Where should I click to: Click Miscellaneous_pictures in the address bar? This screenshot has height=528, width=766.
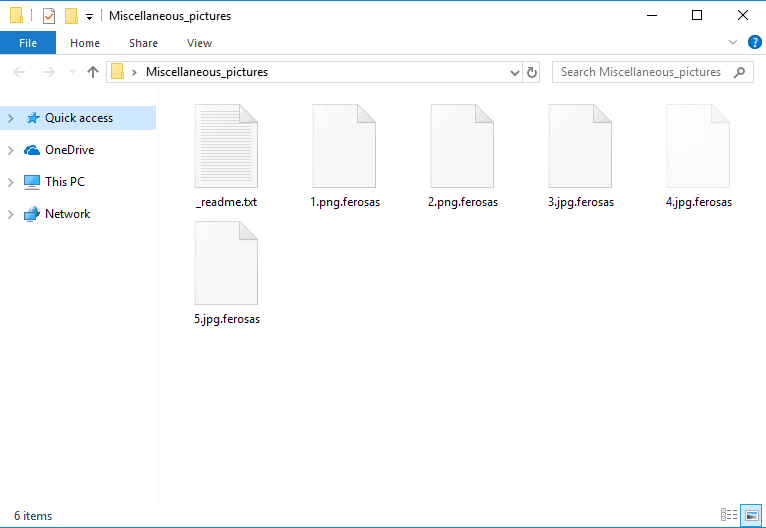pos(207,72)
